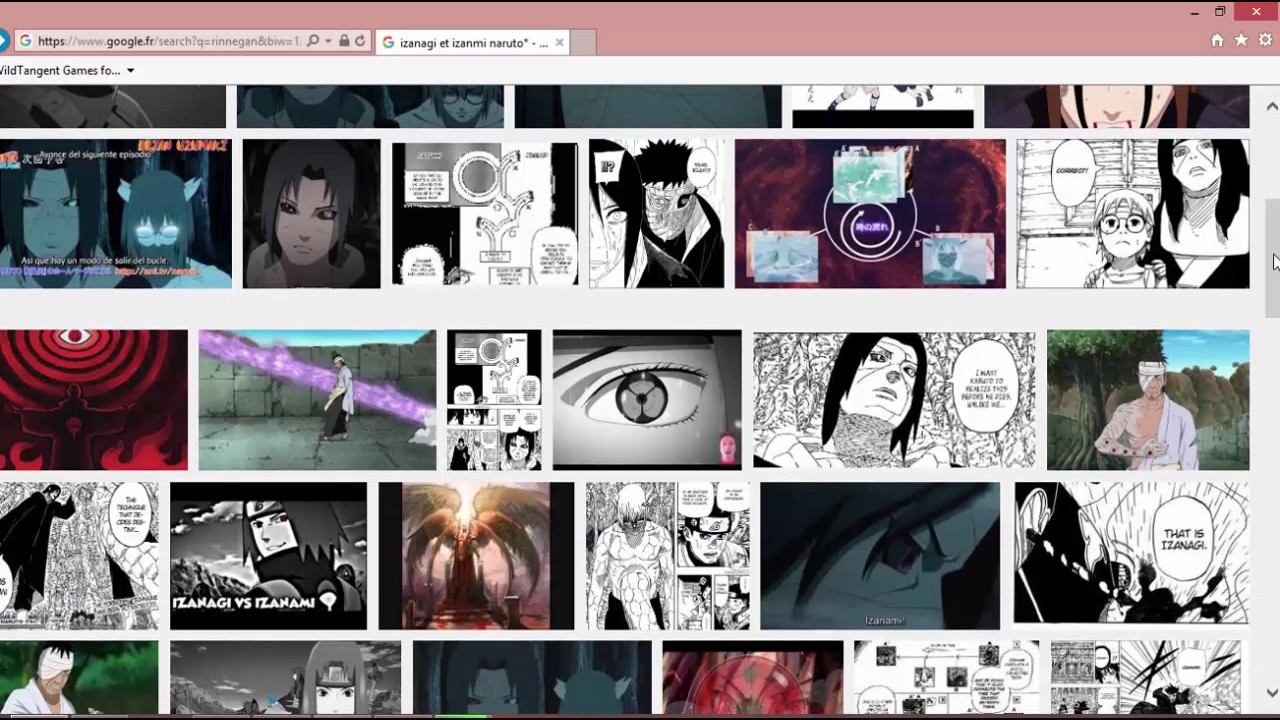This screenshot has height=720, width=1280.
Task: Open the 'The technique that decides destiny' manga thumbnail
Action: coord(79,556)
